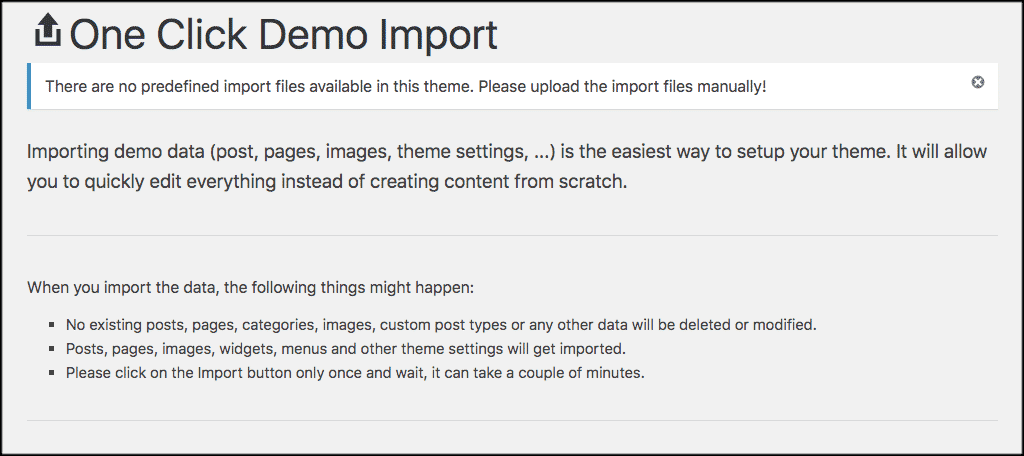Click the notice text about uploading files manually
The width and height of the screenshot is (1024, 456).
pyautogui.click(x=406, y=86)
